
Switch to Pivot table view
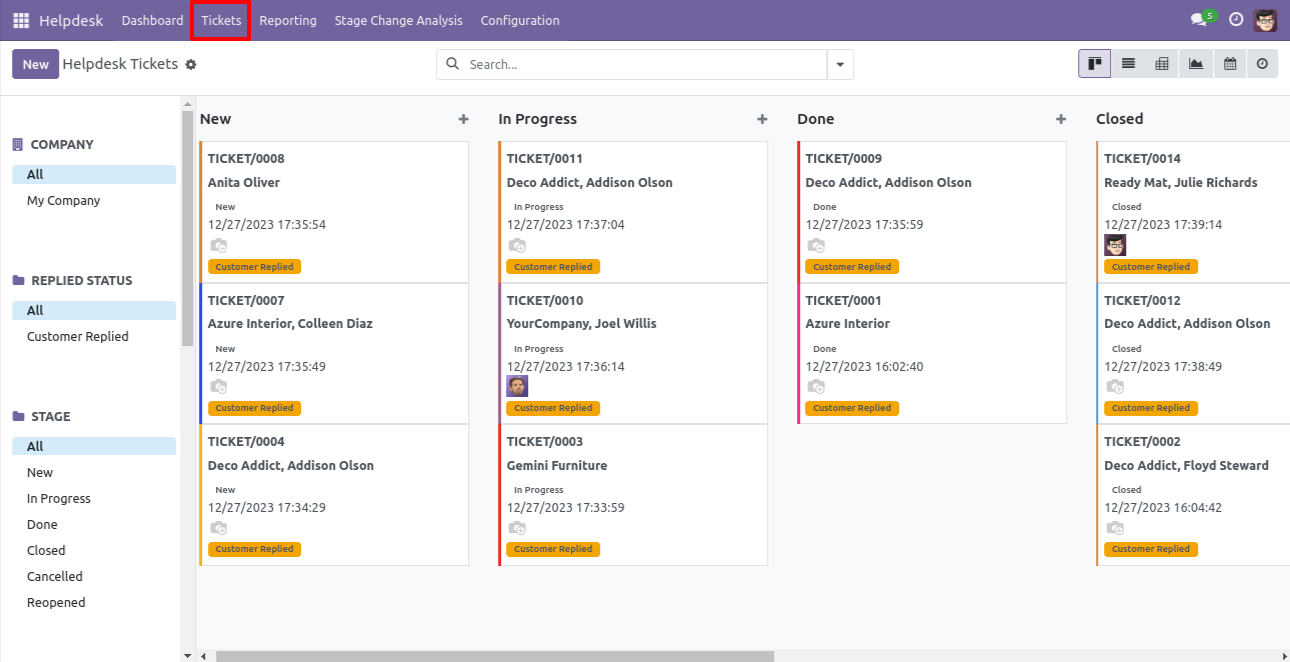[1162, 64]
